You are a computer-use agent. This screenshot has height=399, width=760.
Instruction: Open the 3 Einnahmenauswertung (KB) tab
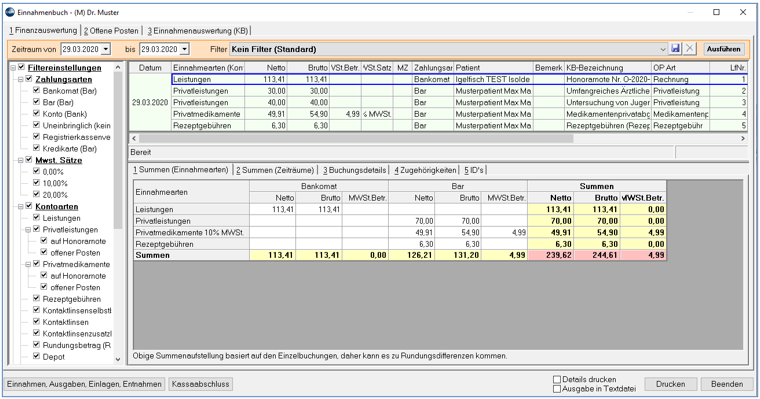tap(198, 31)
